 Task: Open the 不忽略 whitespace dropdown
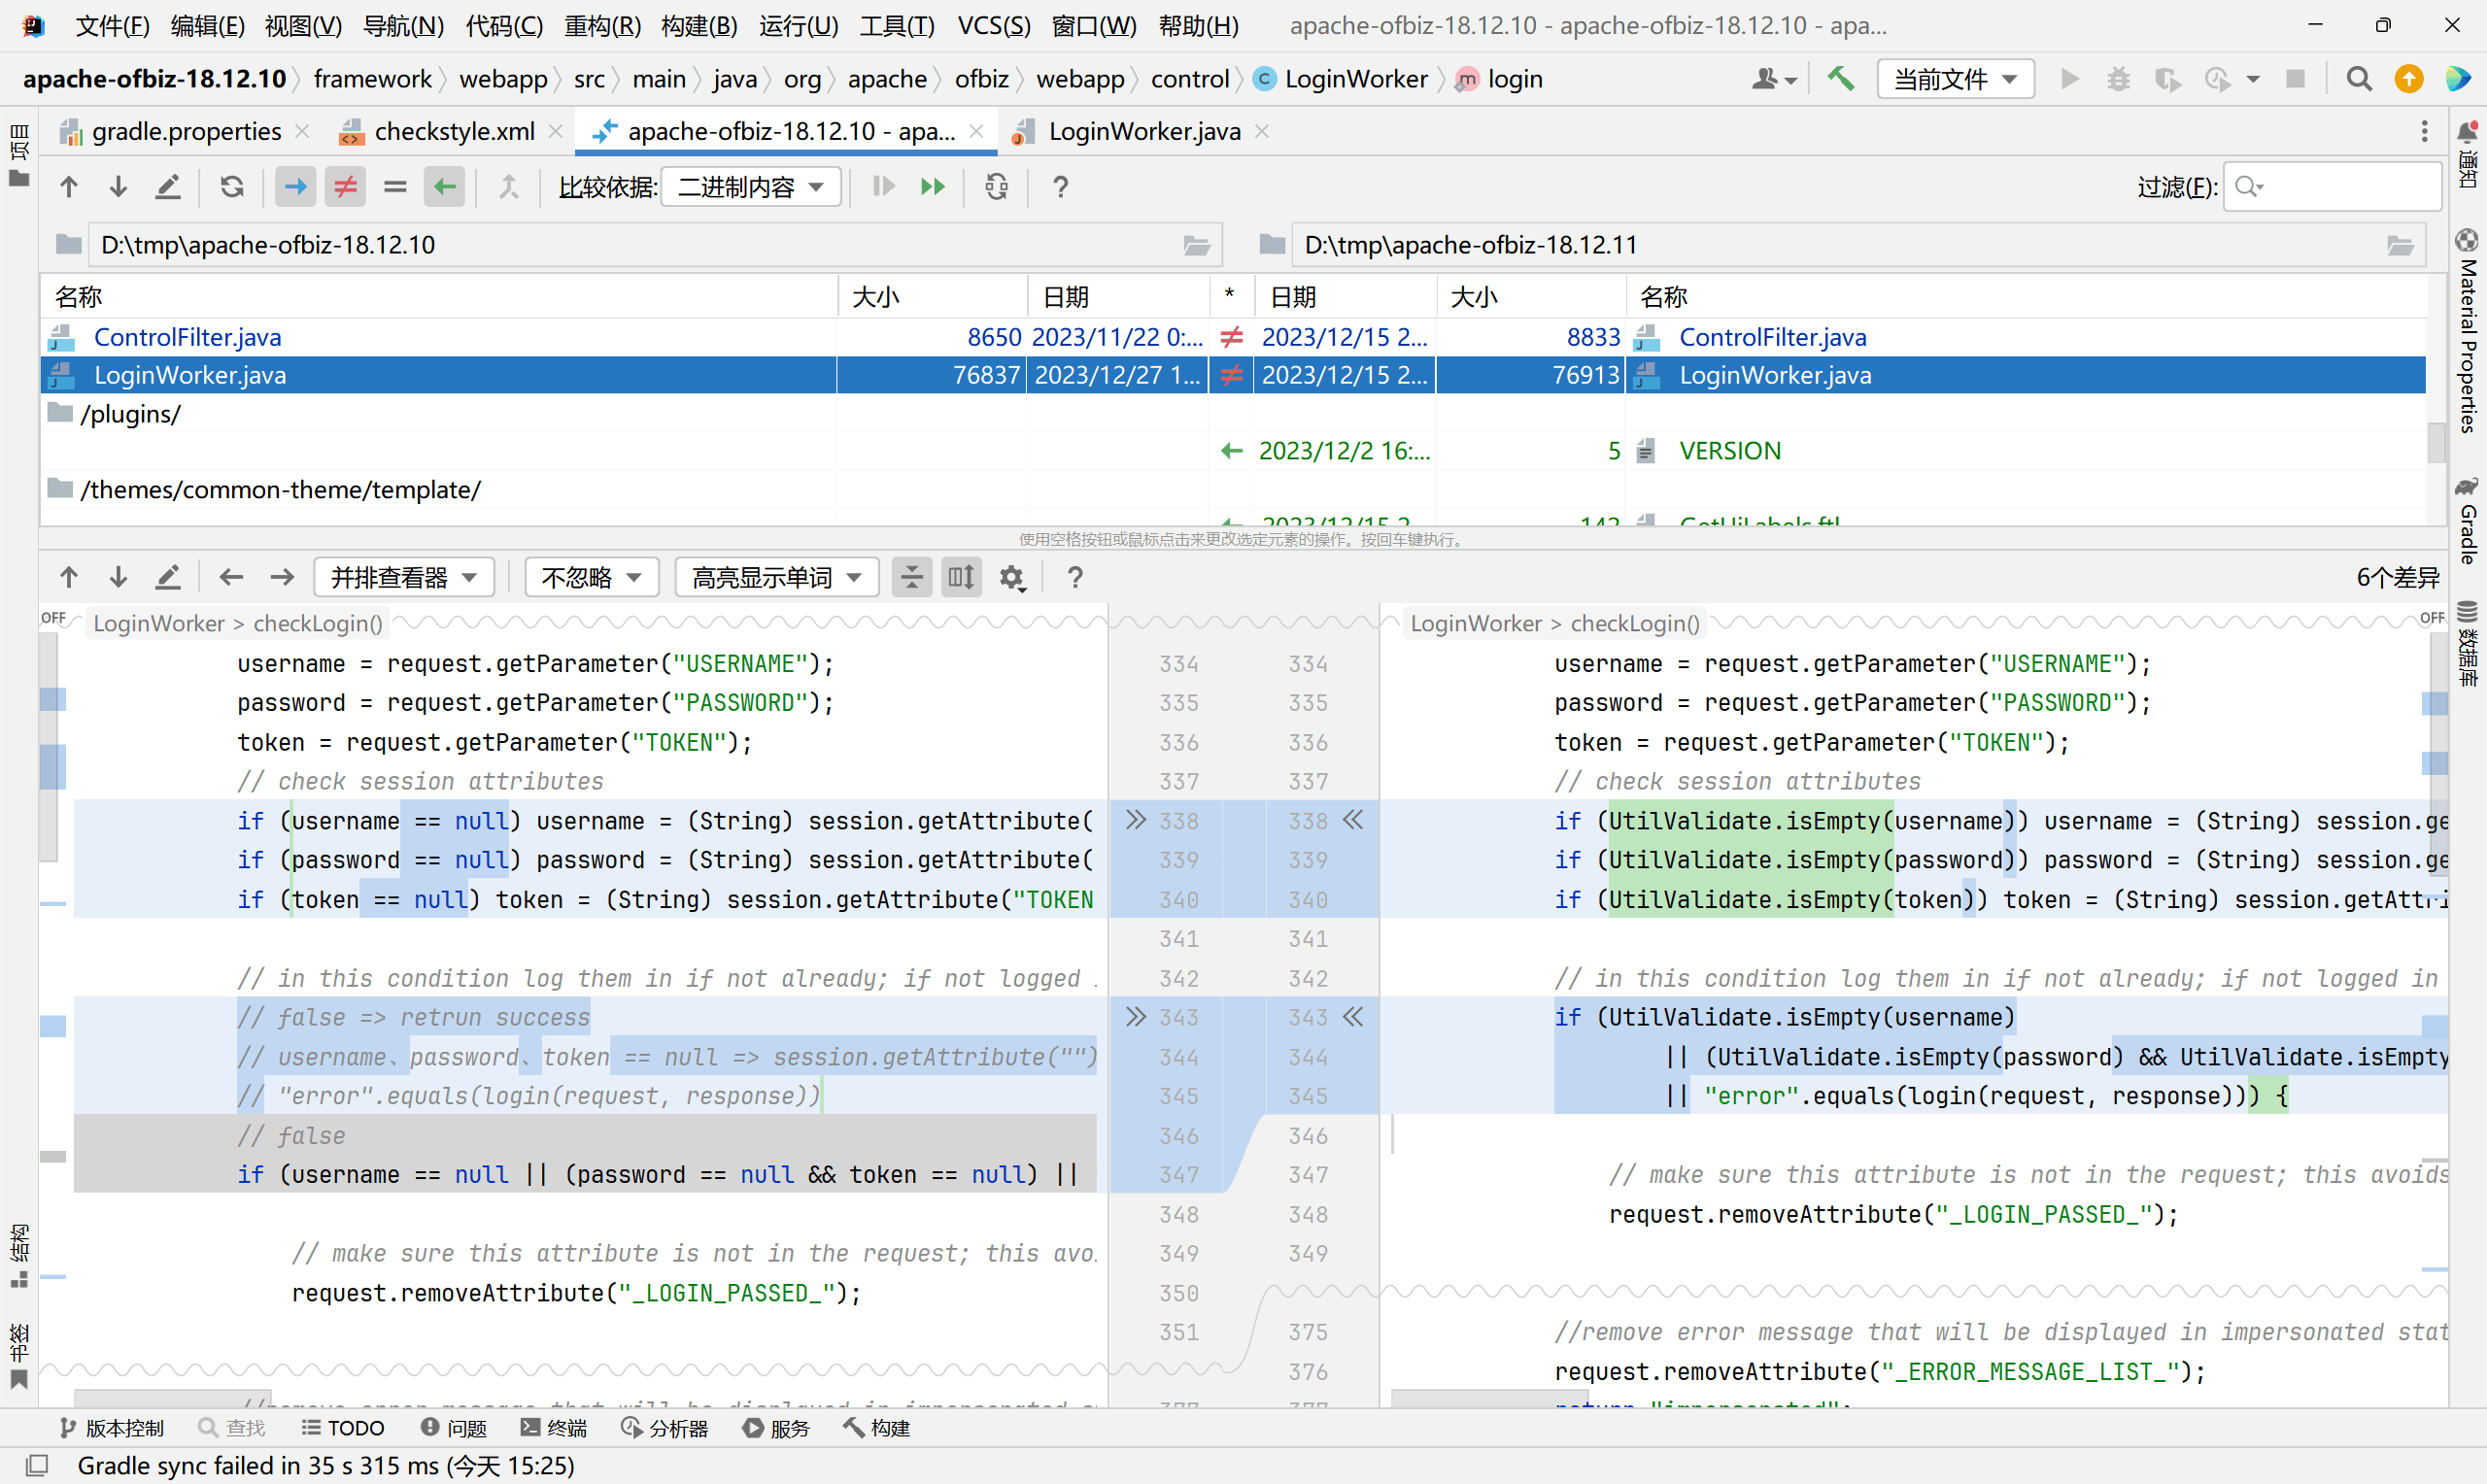(x=591, y=577)
